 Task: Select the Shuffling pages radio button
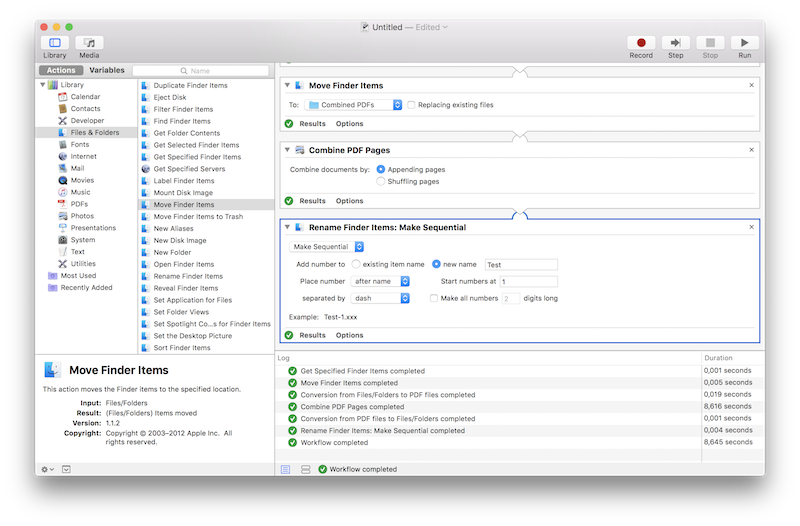pyautogui.click(x=381, y=182)
